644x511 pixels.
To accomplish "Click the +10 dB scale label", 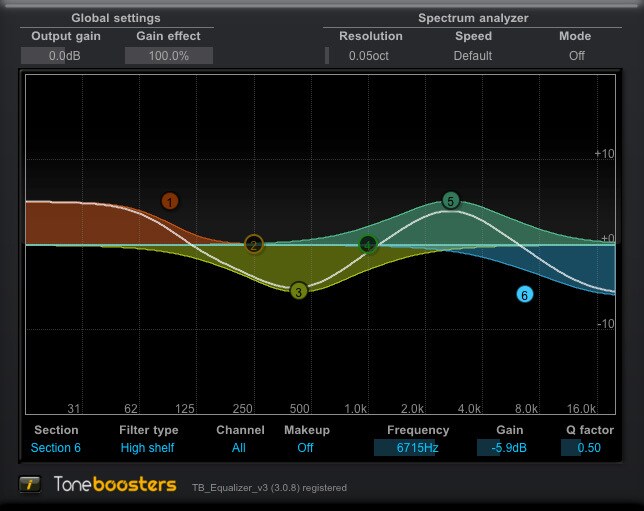I will click(x=604, y=154).
